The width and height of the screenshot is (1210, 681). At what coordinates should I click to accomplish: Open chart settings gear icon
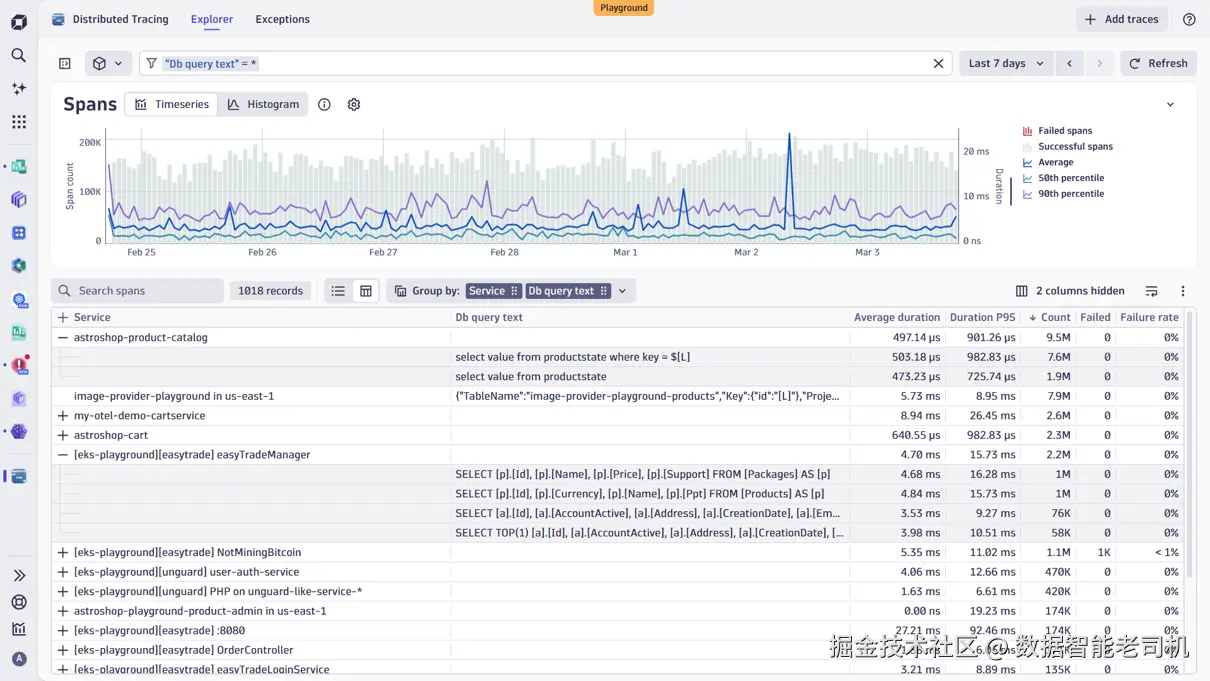tap(354, 104)
